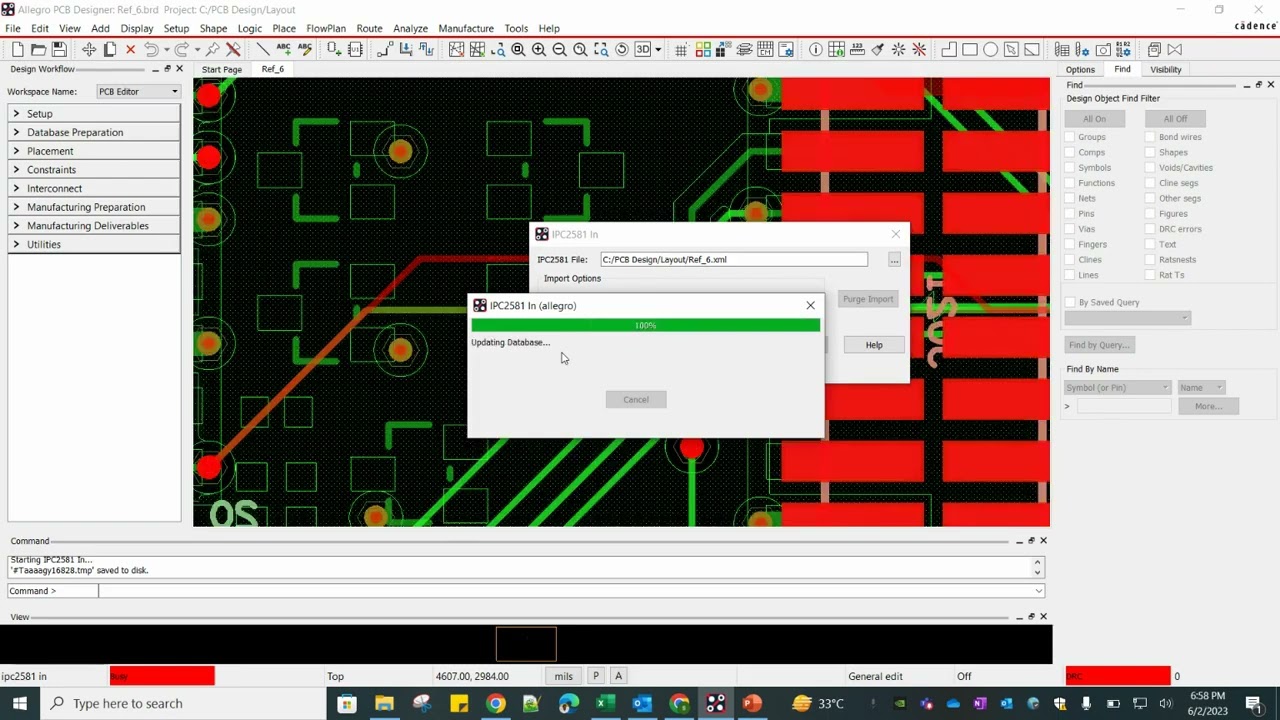This screenshot has width=1280, height=720.
Task: Select the Add Rectangle shape tool
Action: [x=970, y=49]
